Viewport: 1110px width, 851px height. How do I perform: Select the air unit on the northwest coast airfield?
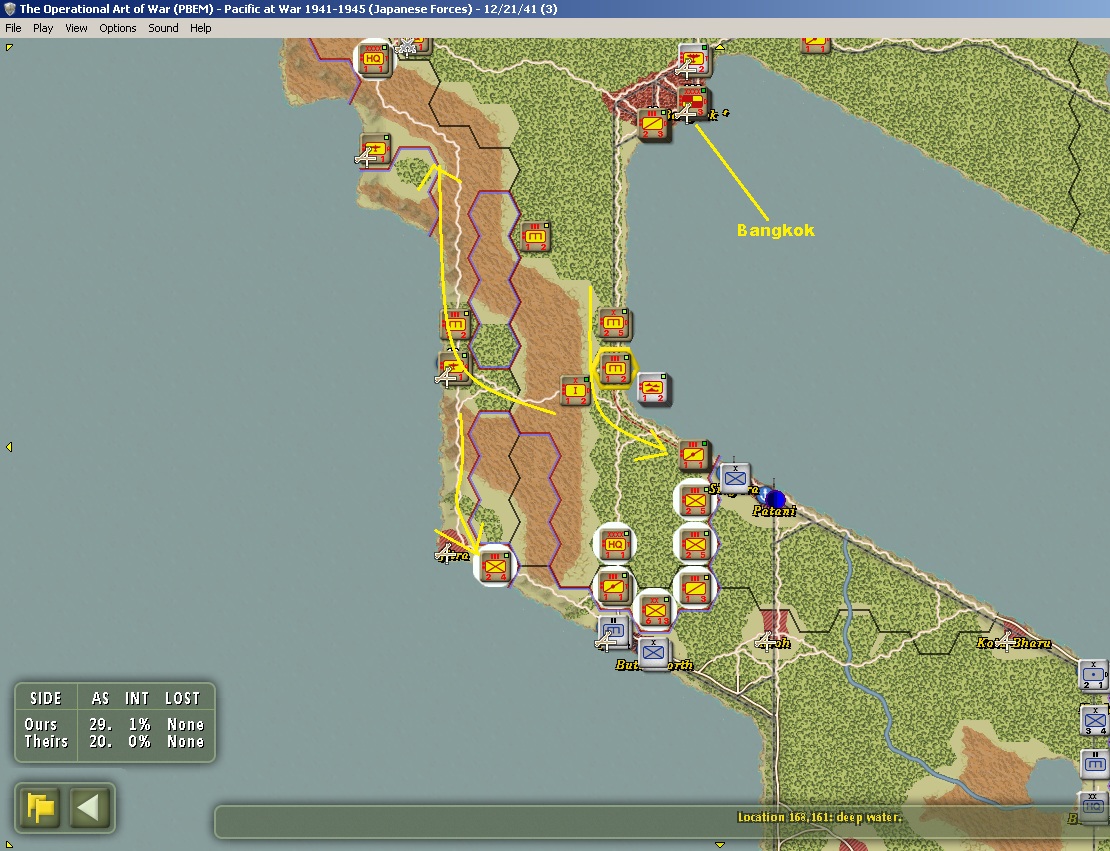[374, 149]
